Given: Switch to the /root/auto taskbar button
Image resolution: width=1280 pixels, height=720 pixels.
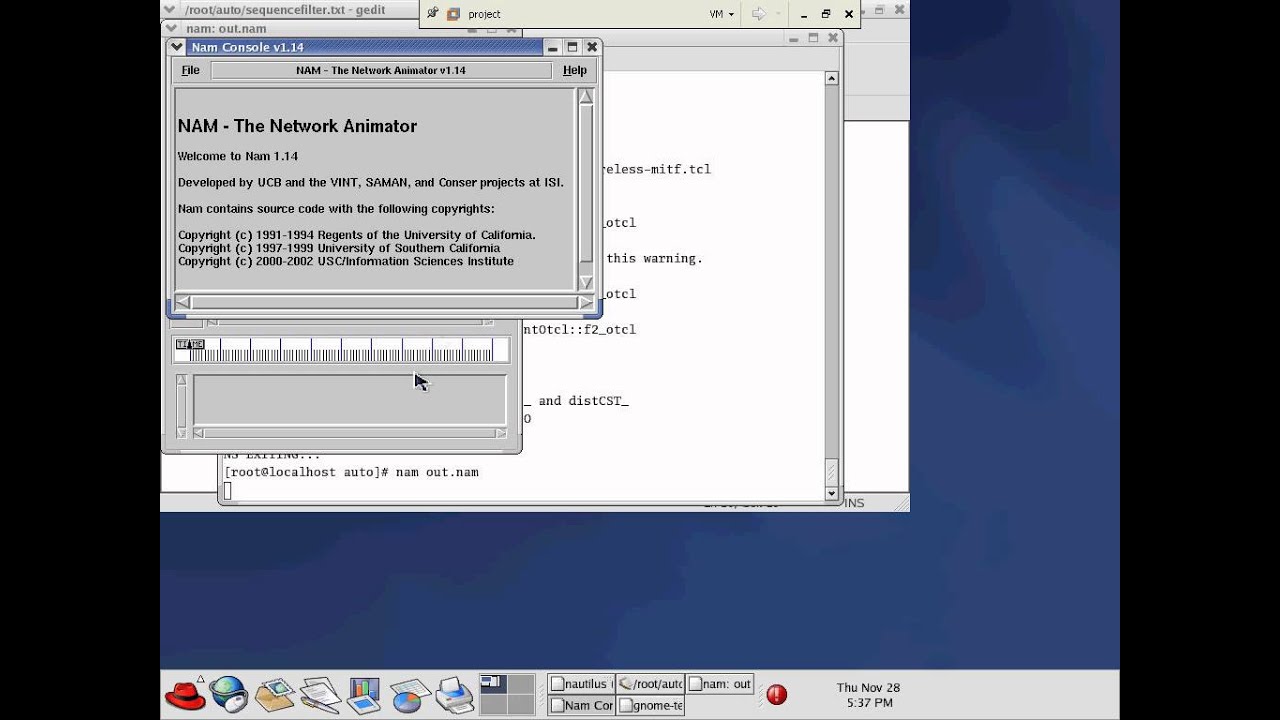Looking at the screenshot, I should (x=650, y=684).
